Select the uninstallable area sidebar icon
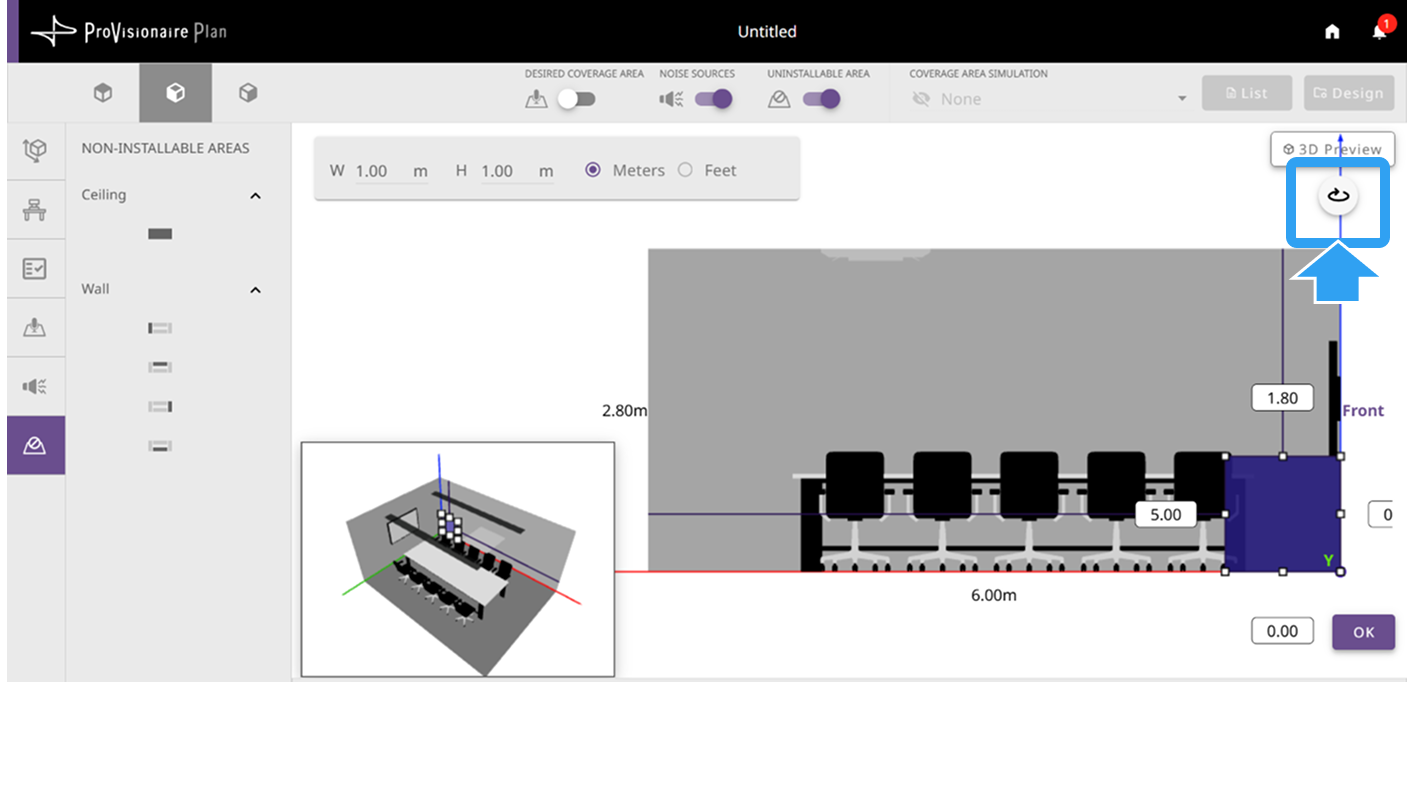Image resolution: width=1407 pixels, height=791 pixels. [36, 445]
